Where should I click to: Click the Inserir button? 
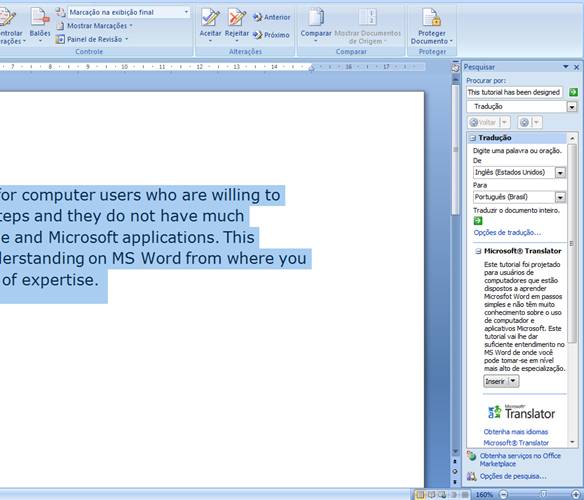tap(495, 381)
